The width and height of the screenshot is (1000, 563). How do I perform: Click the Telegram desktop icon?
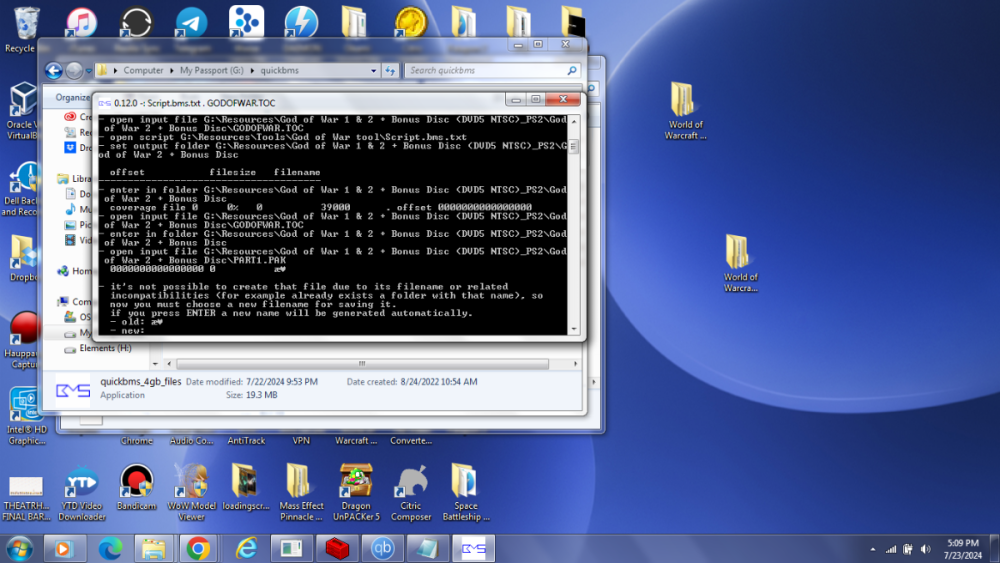(x=191, y=23)
